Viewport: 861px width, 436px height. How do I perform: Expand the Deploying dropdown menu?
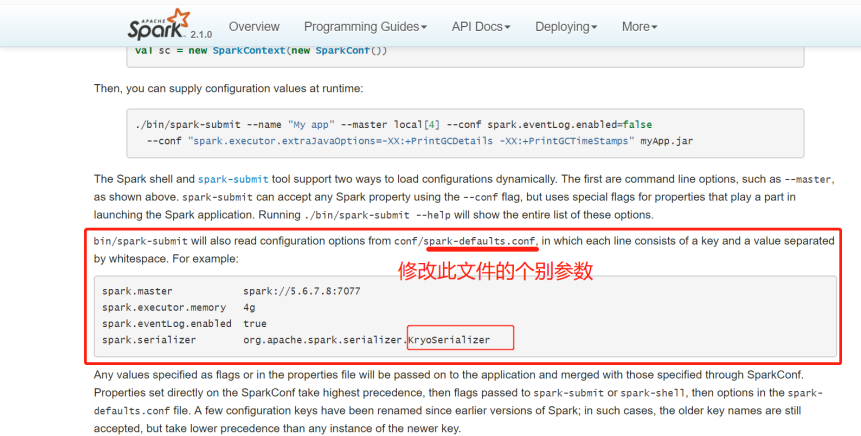(x=566, y=26)
